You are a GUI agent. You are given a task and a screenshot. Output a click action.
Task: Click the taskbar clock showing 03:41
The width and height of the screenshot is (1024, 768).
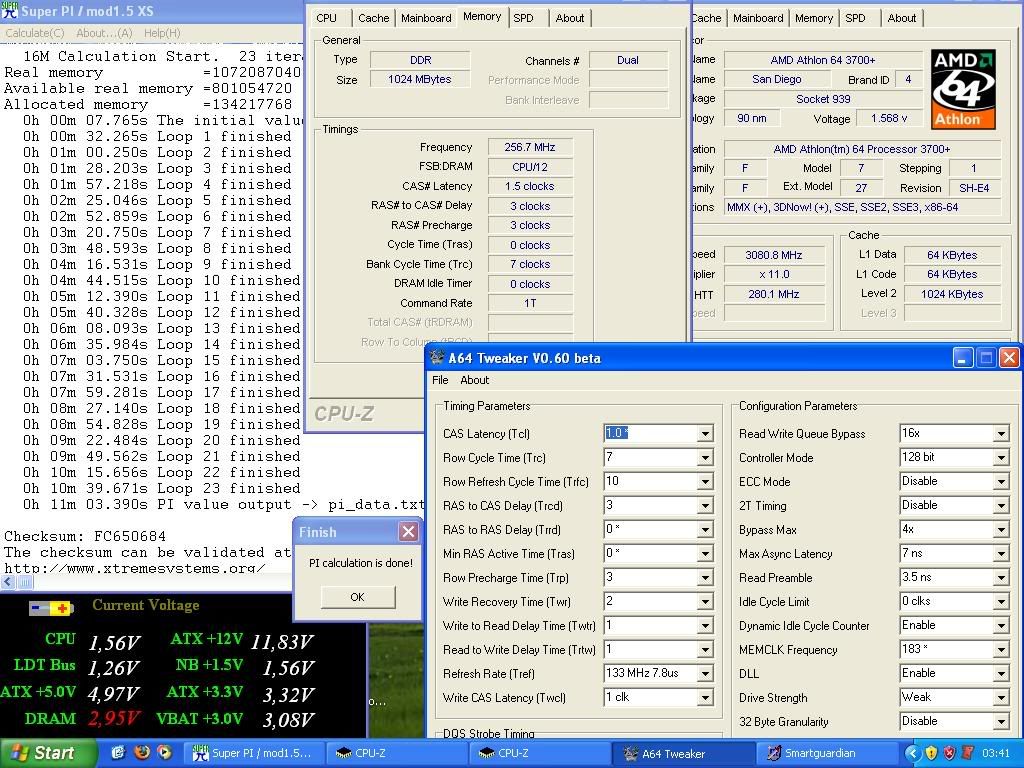995,753
